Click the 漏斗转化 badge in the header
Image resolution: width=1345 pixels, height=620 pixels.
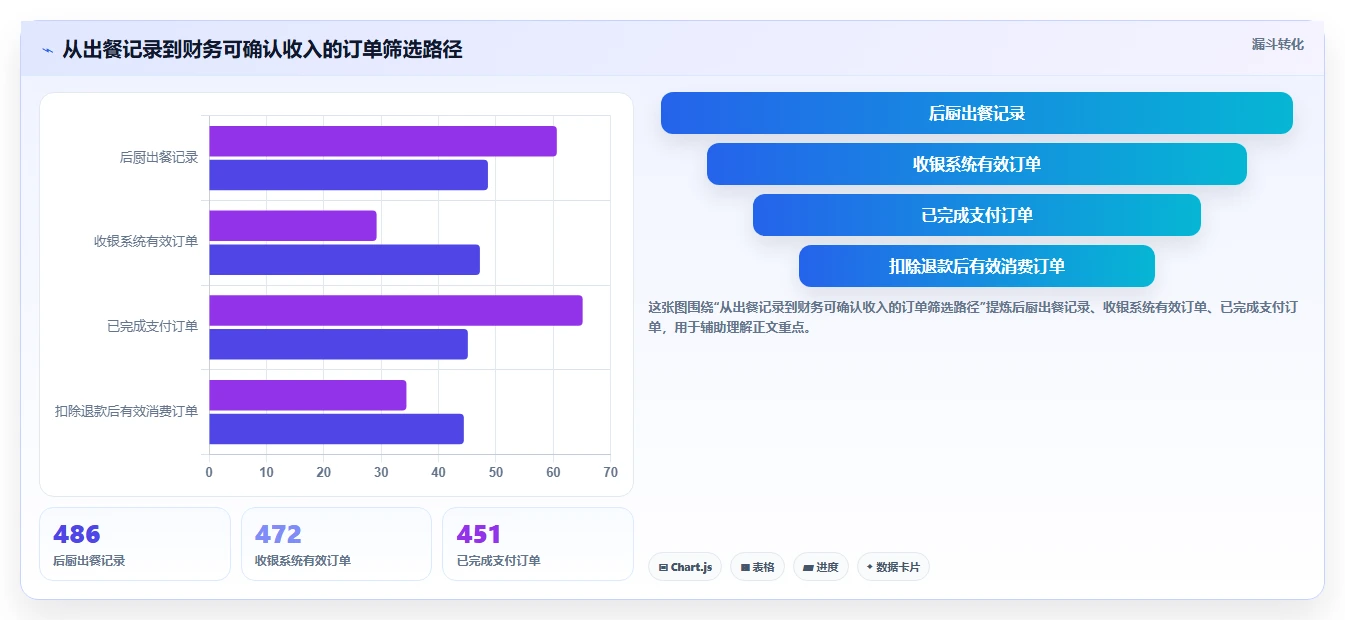pyautogui.click(x=1277, y=45)
